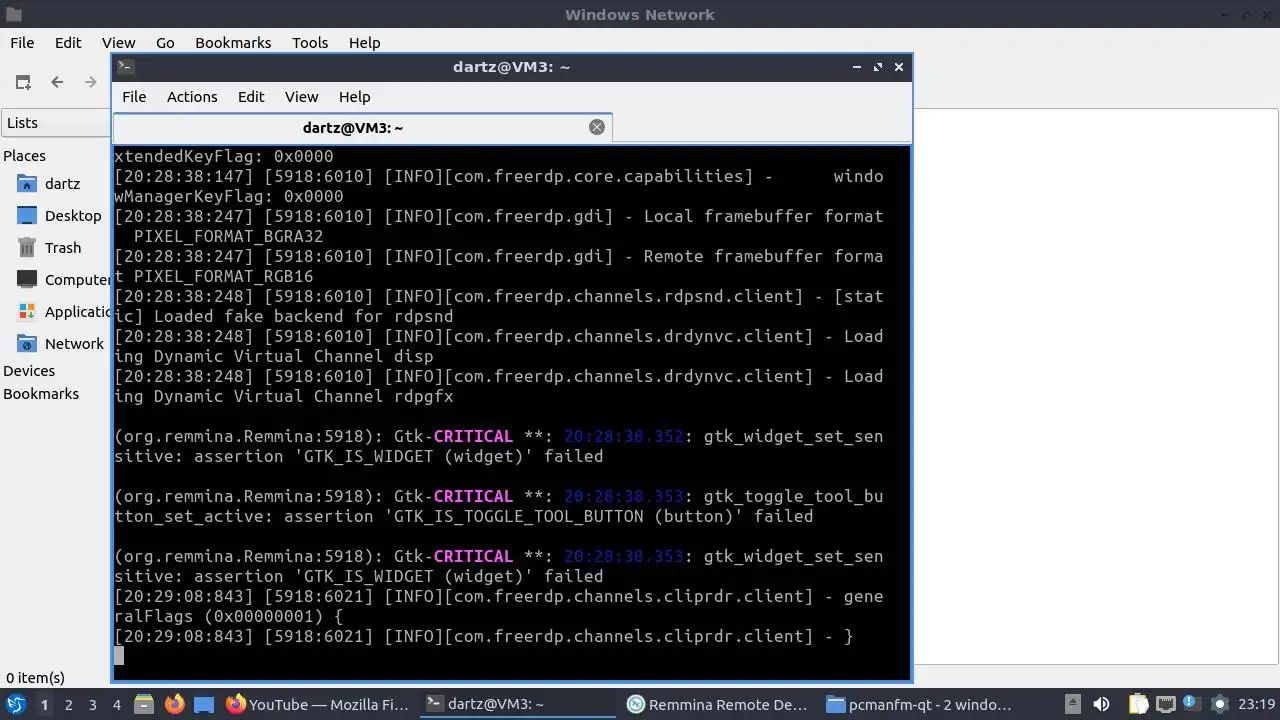Open the Bookmarks menu in file manager menubar
The width and height of the screenshot is (1280, 720).
(x=233, y=43)
